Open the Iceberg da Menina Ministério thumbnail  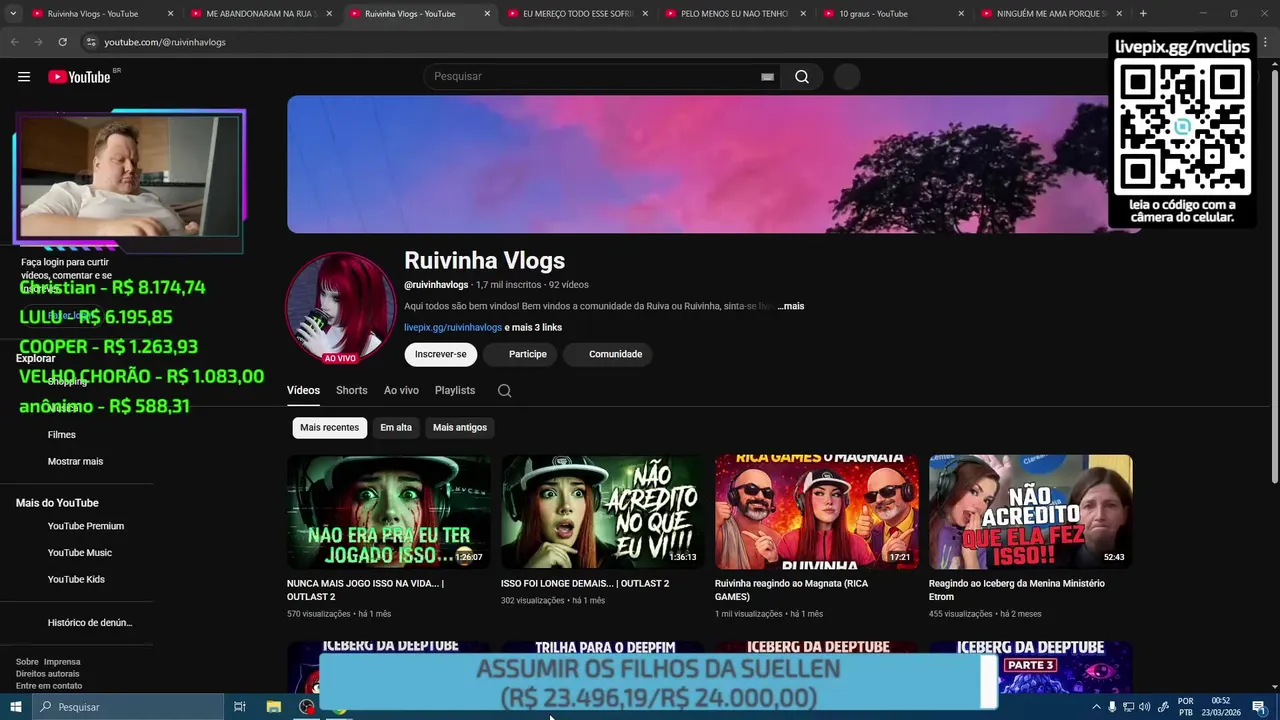1031,512
